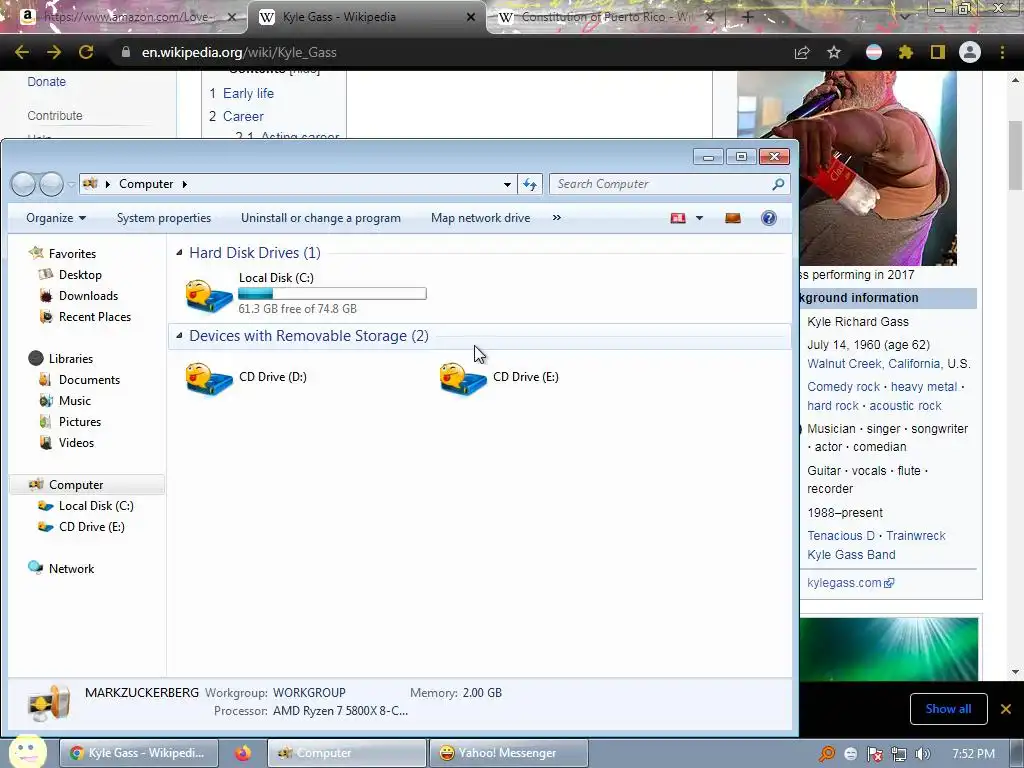1024x768 pixels.
Task: Click the Donate link in Wikipedia sidebar
Action: click(x=46, y=82)
